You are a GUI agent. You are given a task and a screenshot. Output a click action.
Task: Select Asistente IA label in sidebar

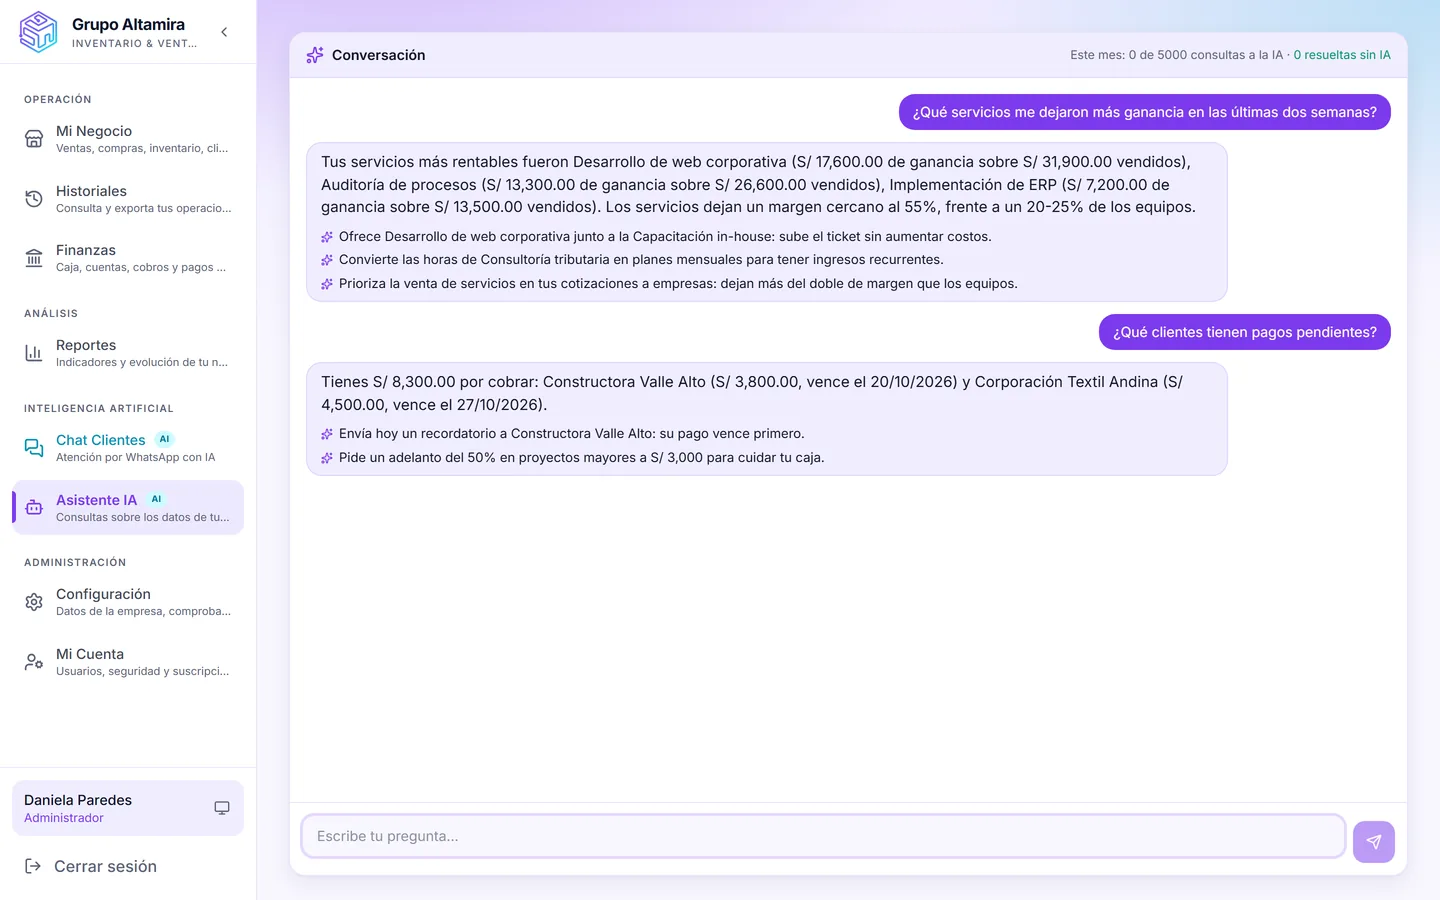[96, 500]
